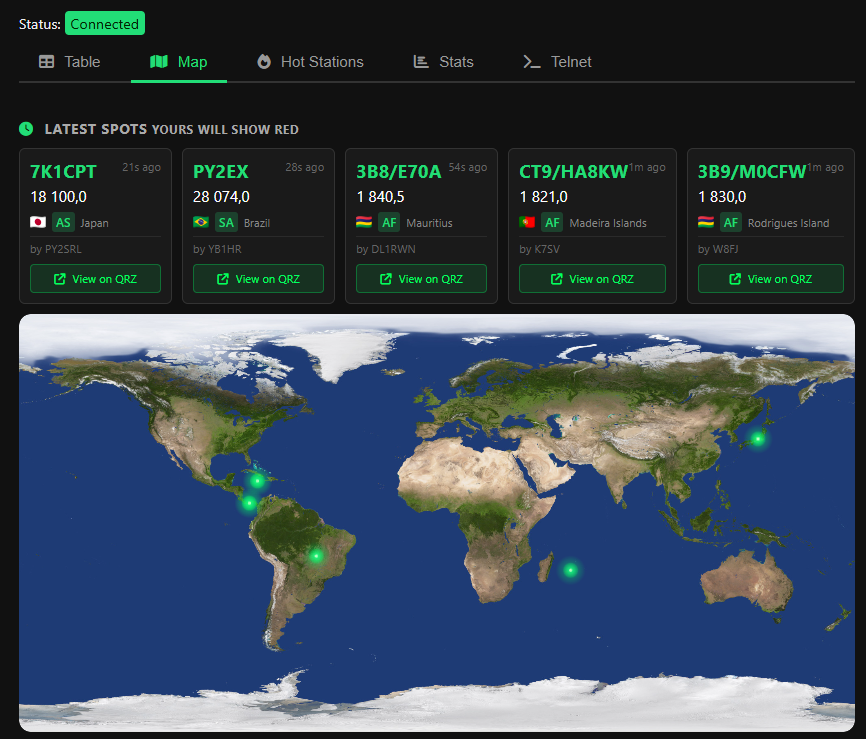Click the map marker east of Madagascar
866x739 pixels.
point(570,570)
